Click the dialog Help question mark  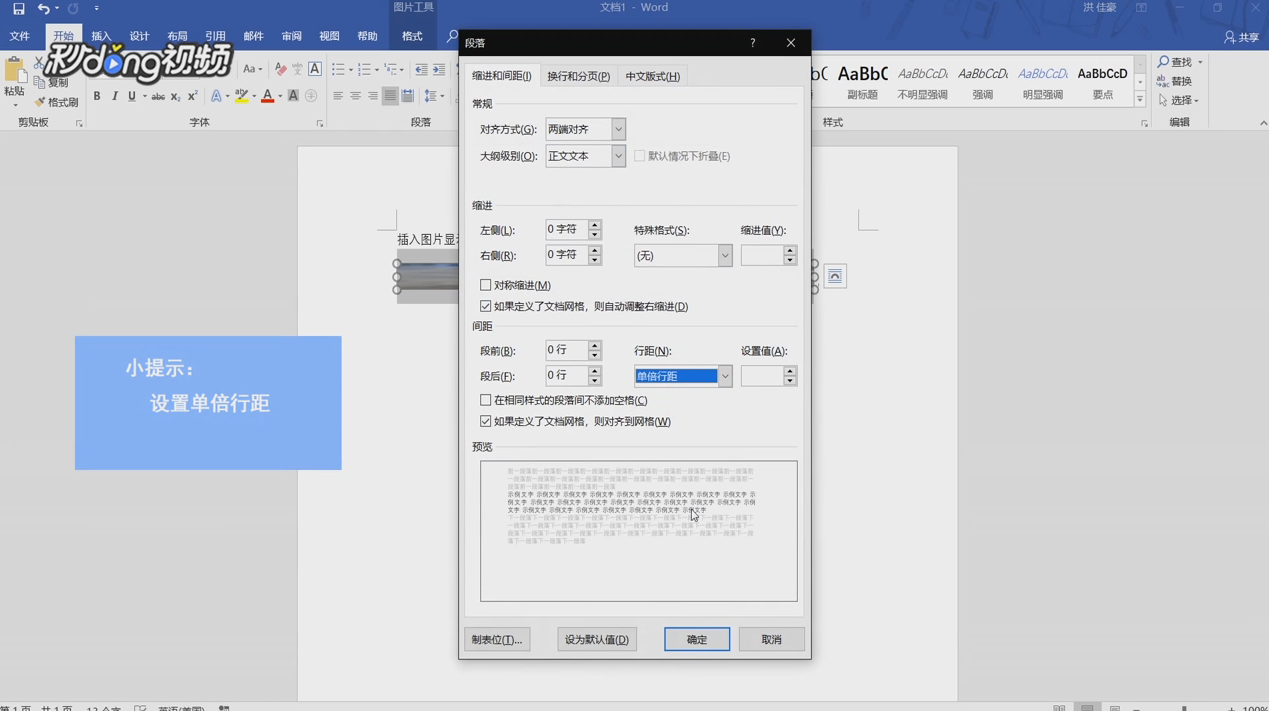[753, 43]
